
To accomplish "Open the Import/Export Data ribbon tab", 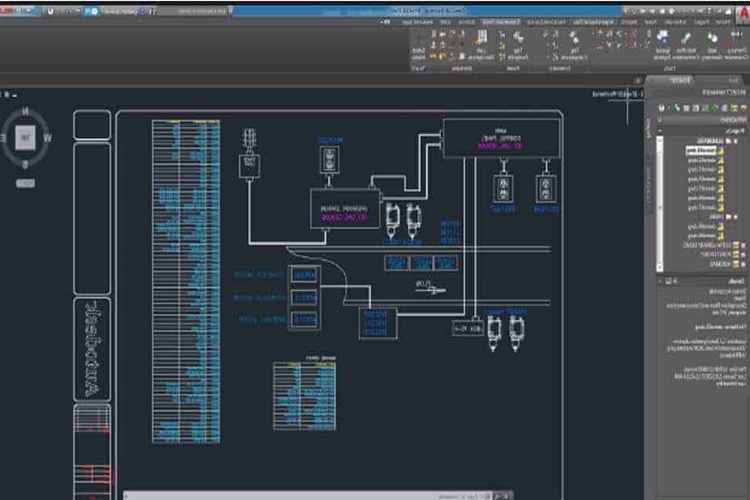I will pos(593,22).
